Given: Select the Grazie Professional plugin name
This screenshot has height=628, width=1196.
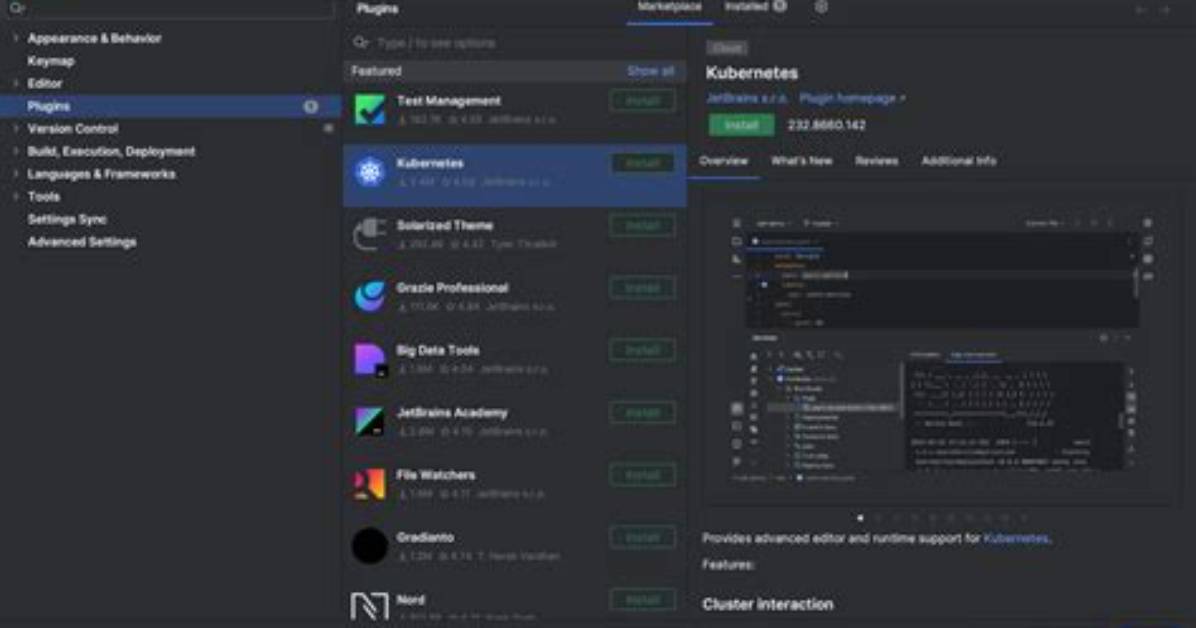Looking at the screenshot, I should pyautogui.click(x=452, y=288).
